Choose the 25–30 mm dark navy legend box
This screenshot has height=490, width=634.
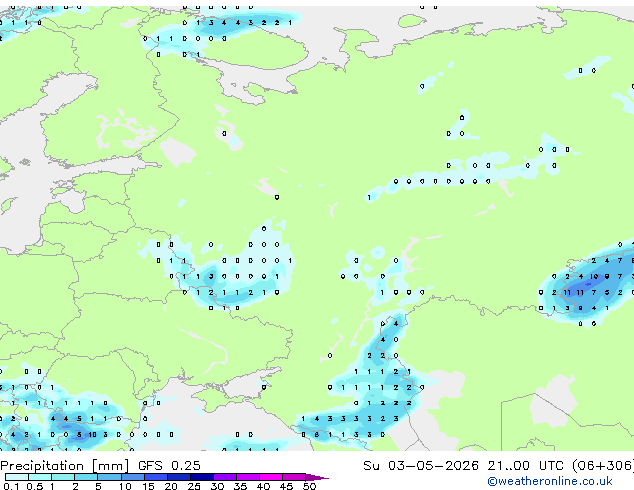pyautogui.click(x=202, y=477)
